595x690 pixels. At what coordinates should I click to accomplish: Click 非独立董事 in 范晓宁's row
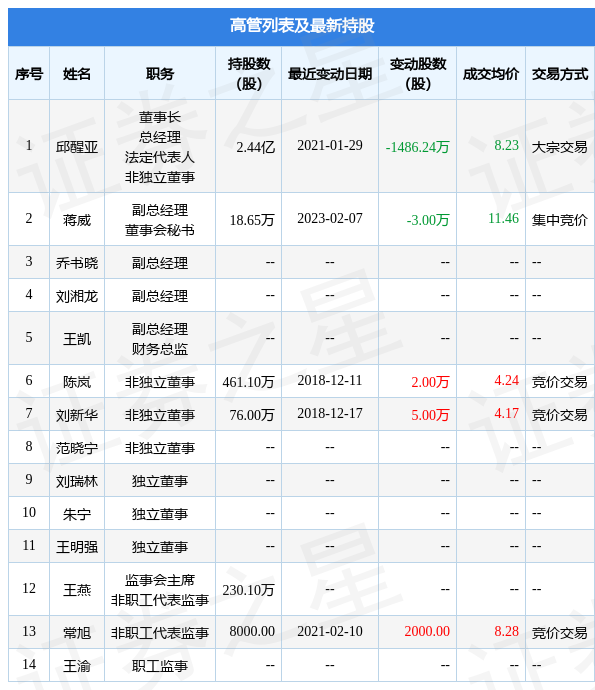pyautogui.click(x=160, y=448)
